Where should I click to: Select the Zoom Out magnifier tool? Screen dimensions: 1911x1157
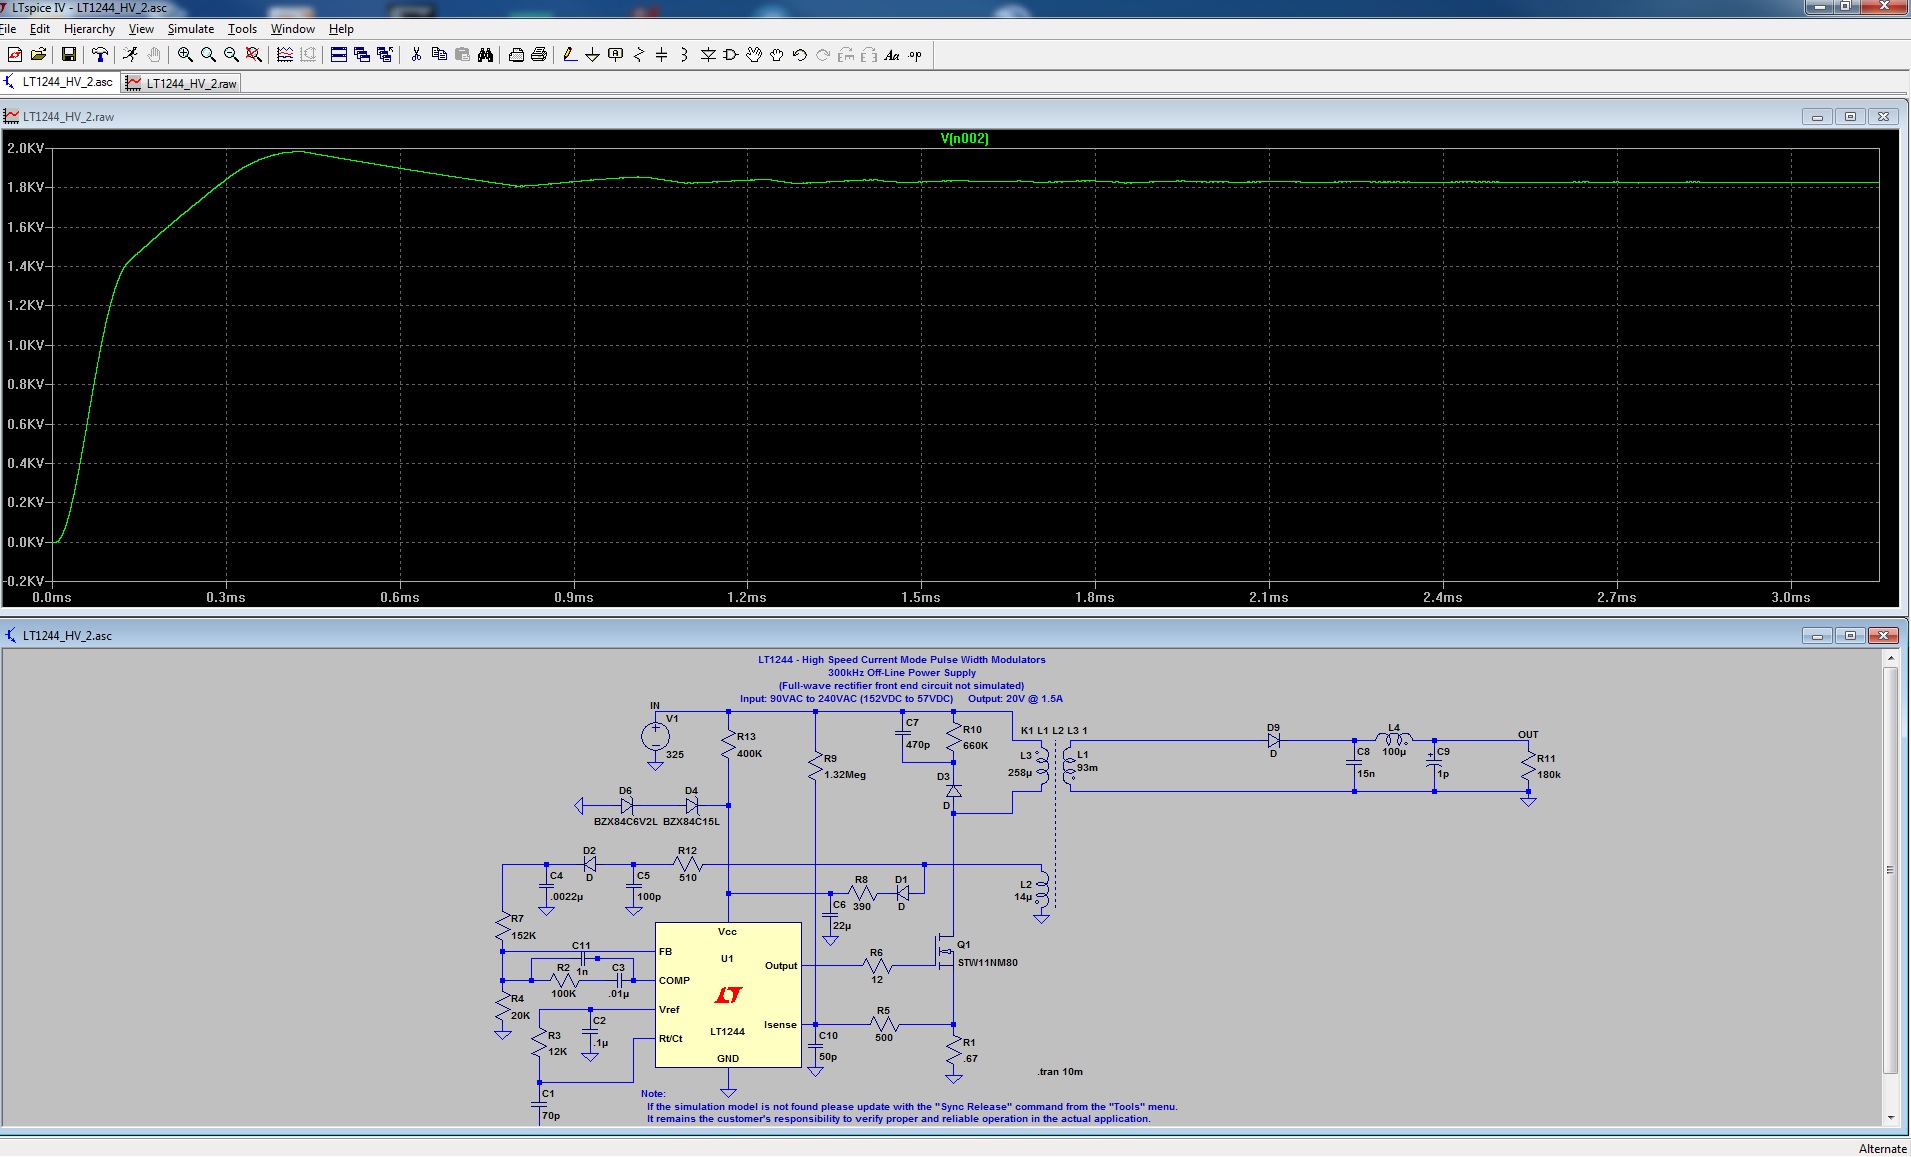click(x=231, y=55)
